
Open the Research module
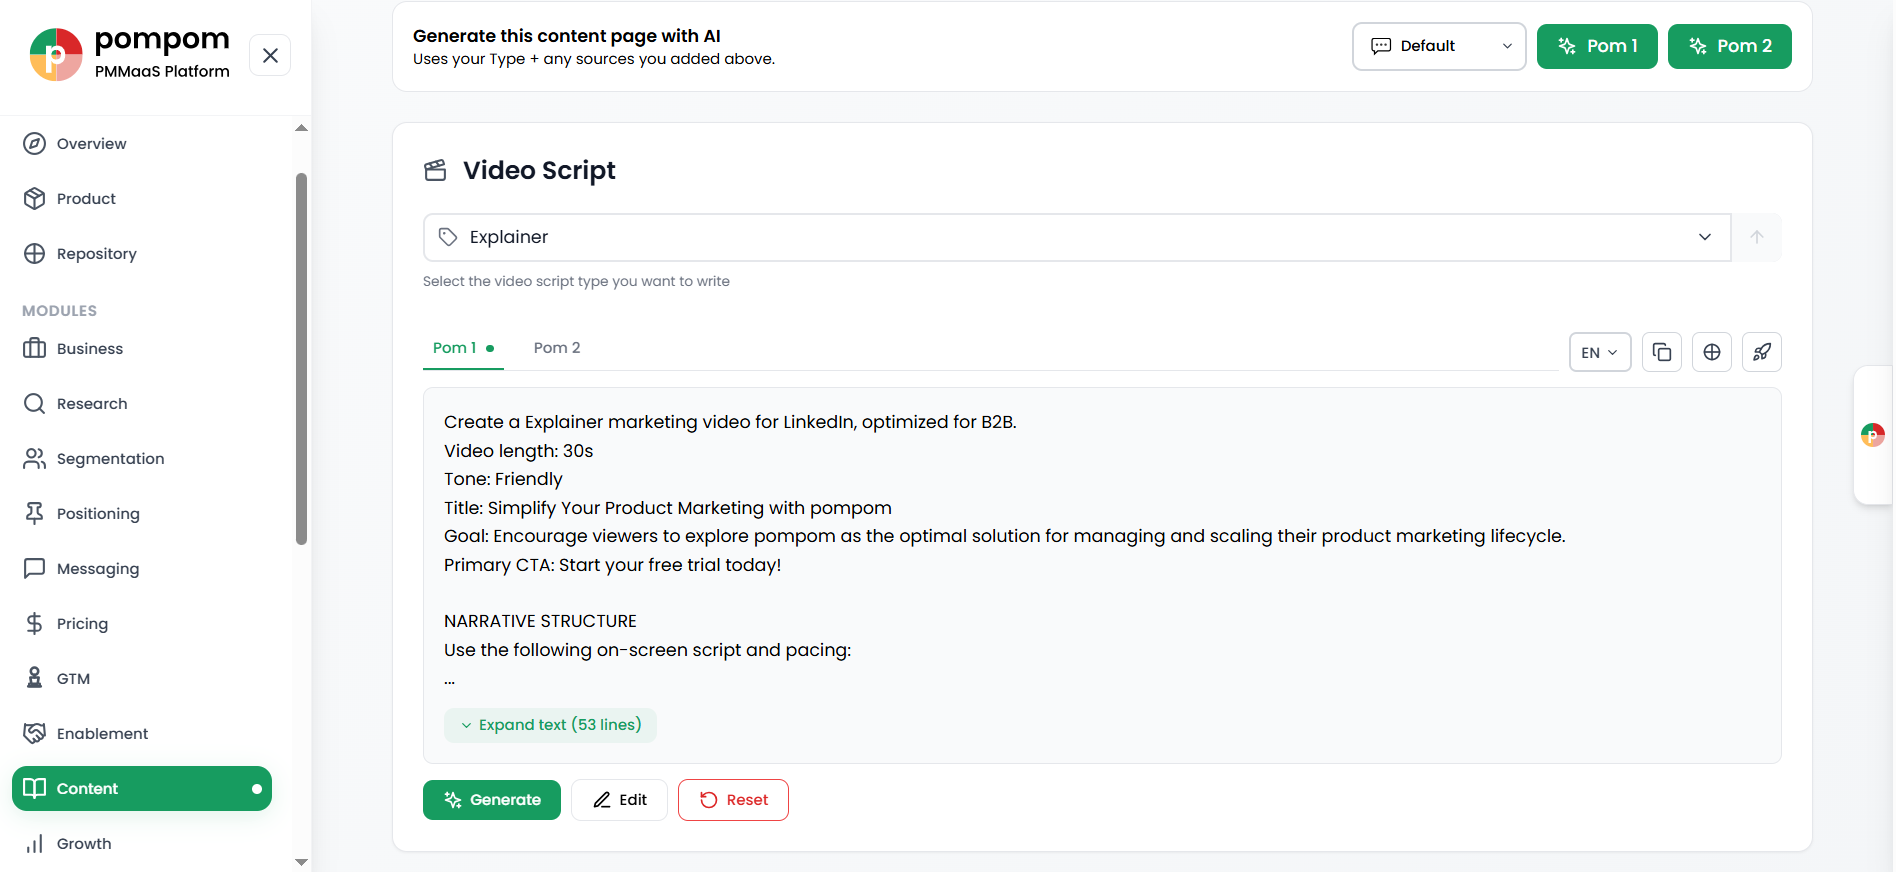pos(141,403)
